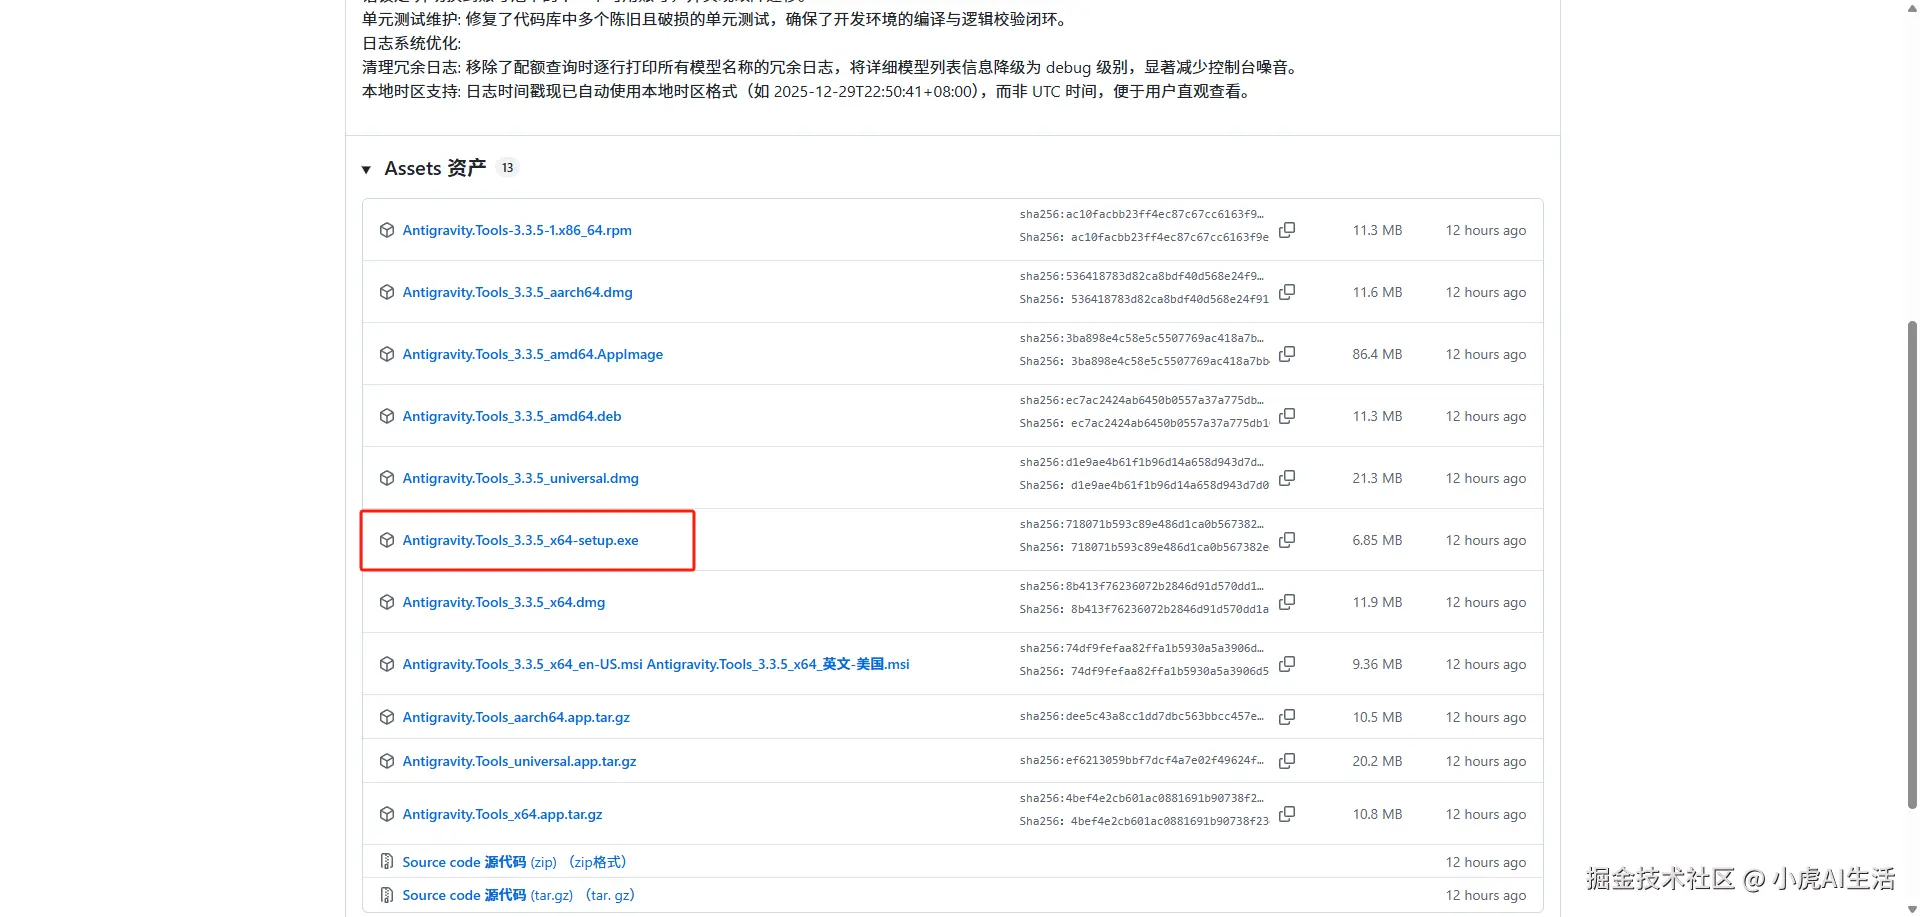Image resolution: width=1920 pixels, height=917 pixels.
Task: Click package icon beside x64.app.tar.gz file
Action: point(387,814)
